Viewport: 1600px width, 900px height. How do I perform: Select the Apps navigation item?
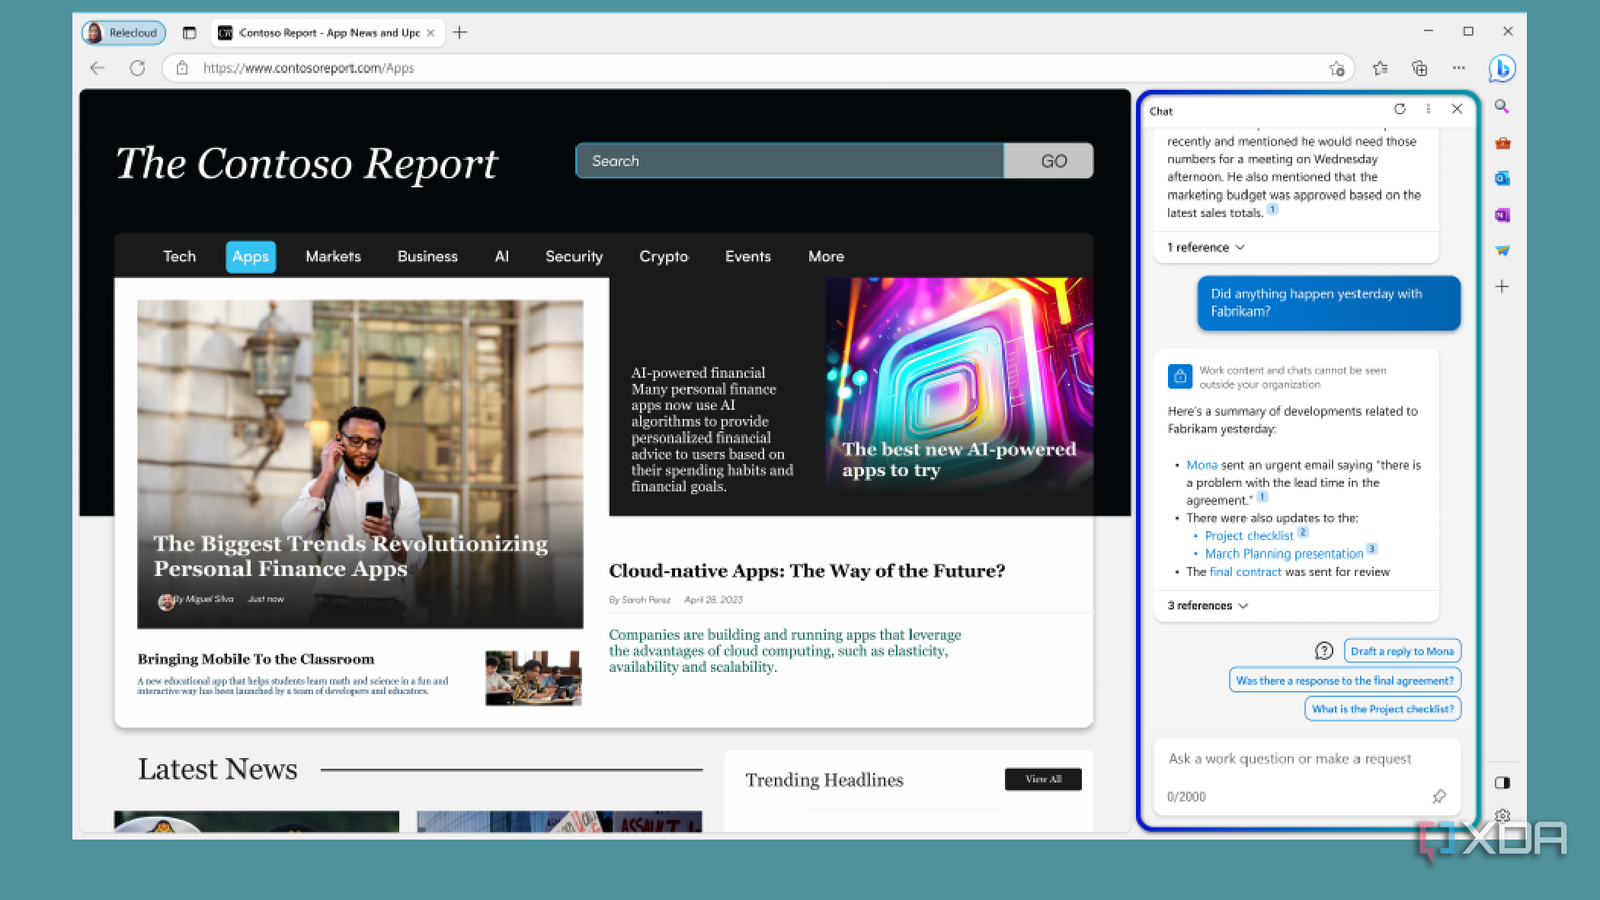click(x=250, y=256)
